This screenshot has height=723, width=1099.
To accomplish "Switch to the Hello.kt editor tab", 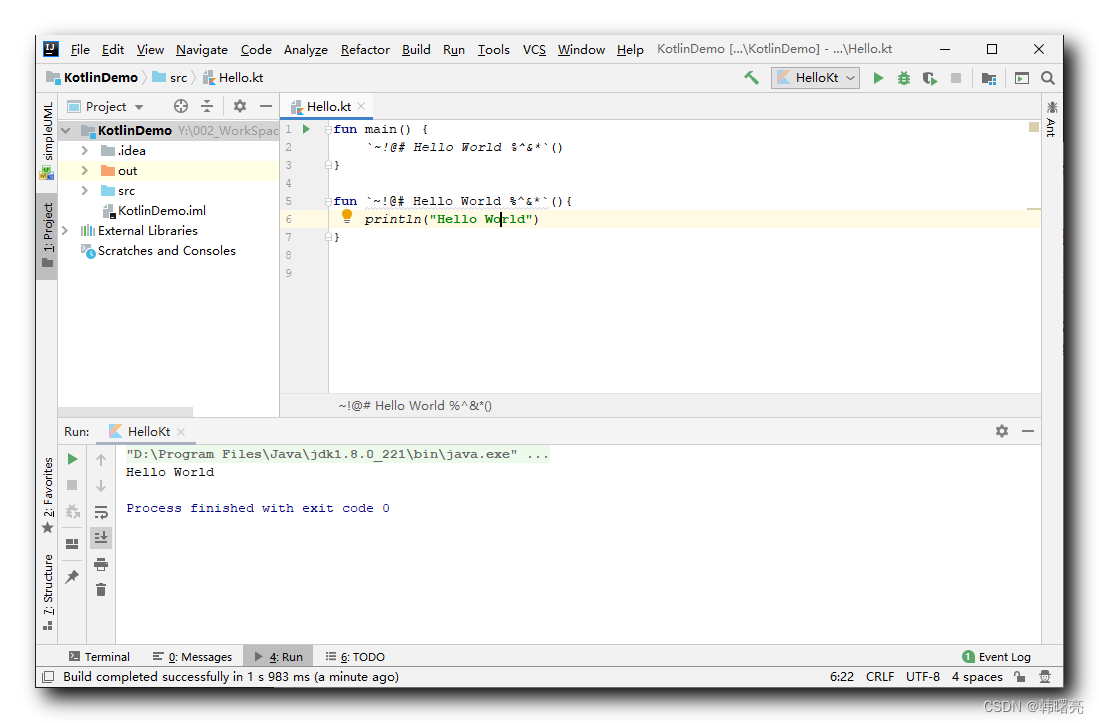I will [x=328, y=106].
